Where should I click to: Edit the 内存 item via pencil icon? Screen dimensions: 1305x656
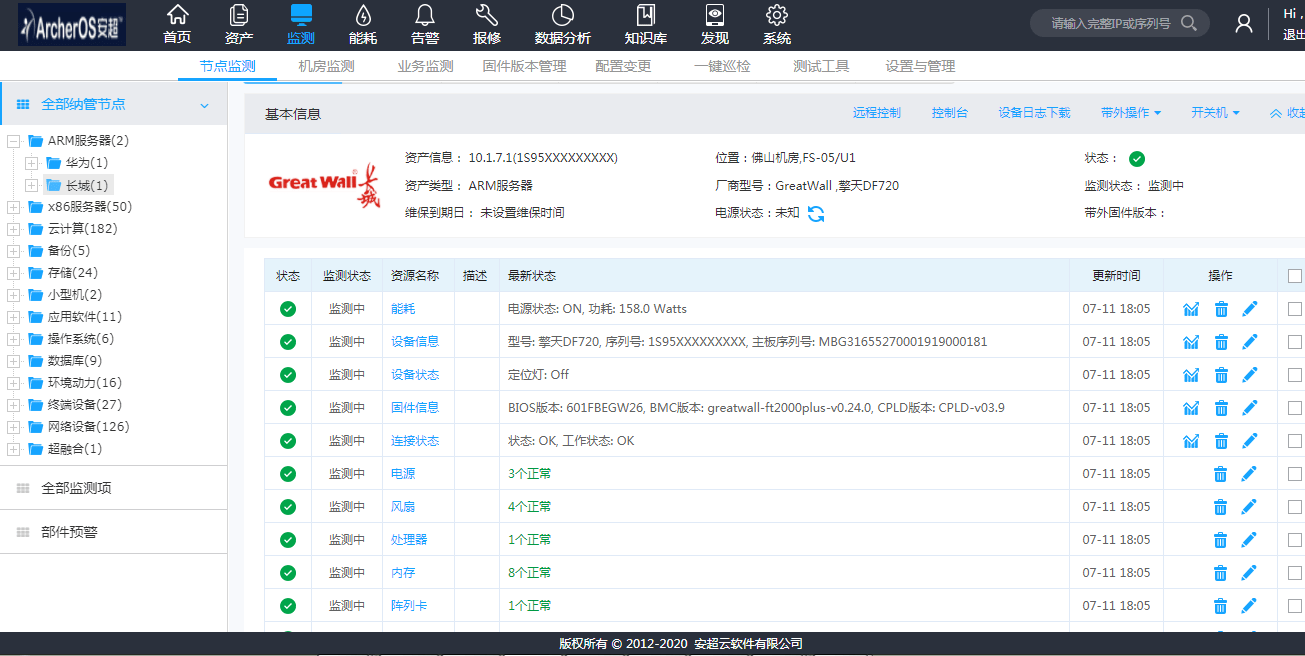click(x=1249, y=572)
